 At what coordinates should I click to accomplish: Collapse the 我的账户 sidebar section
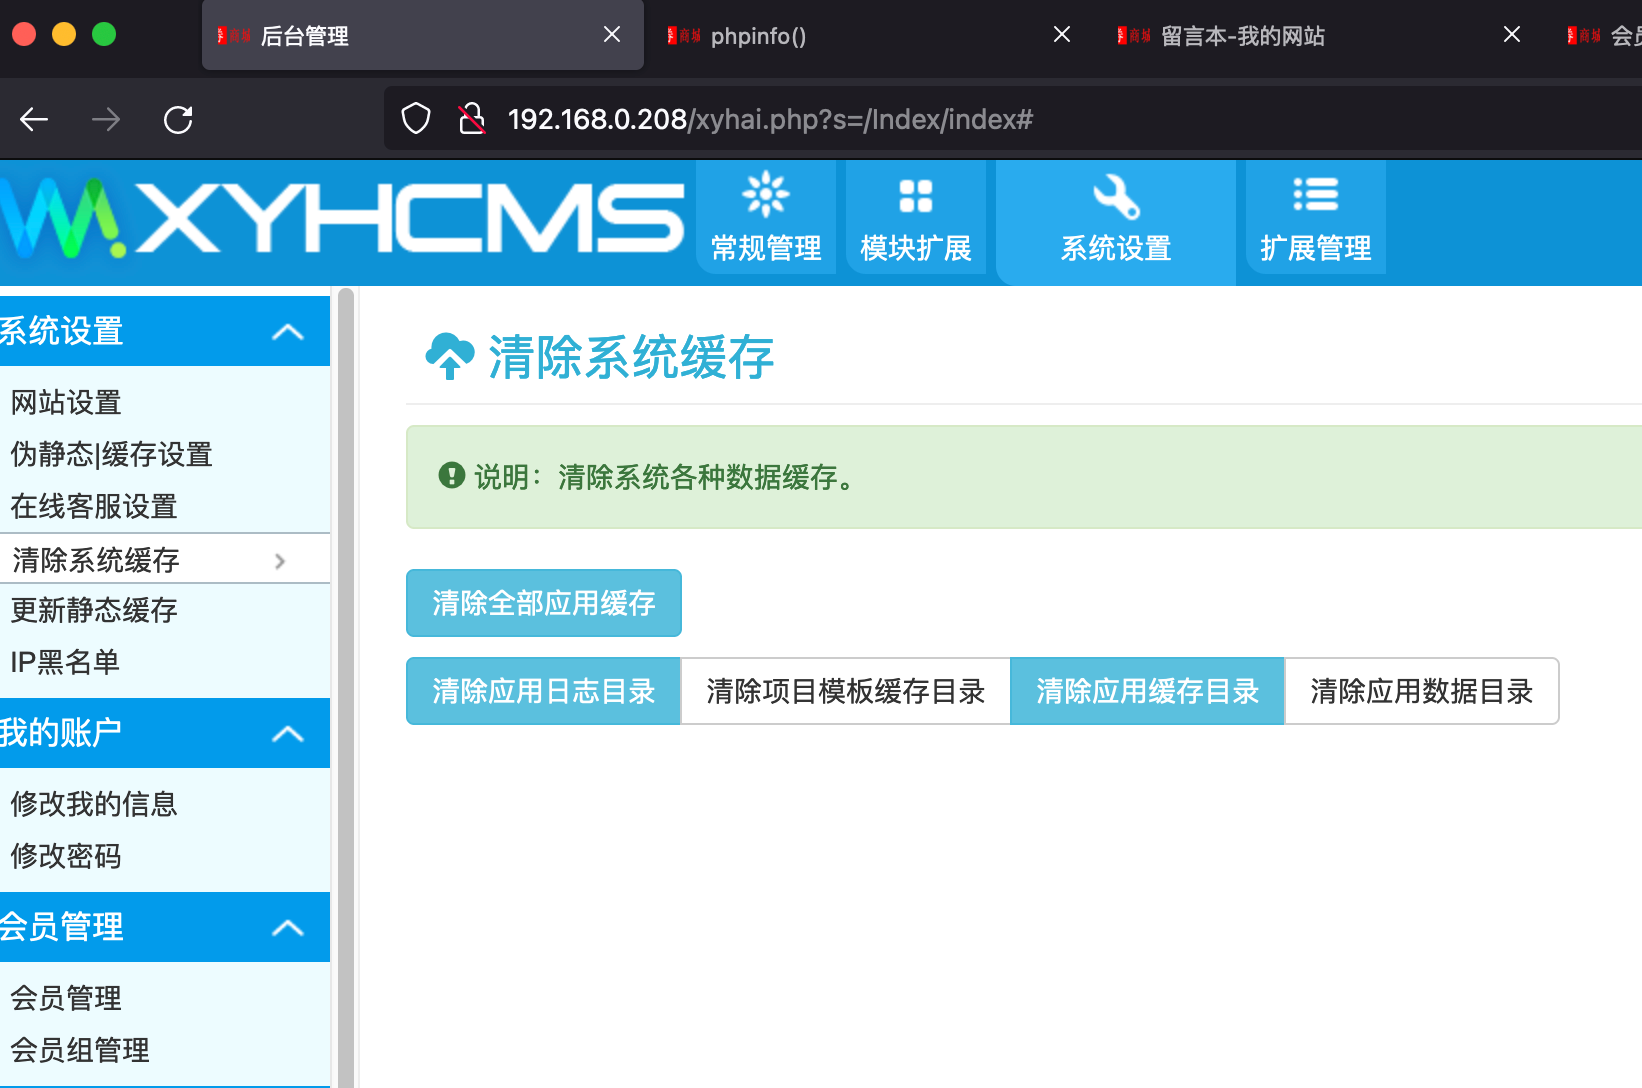click(288, 734)
